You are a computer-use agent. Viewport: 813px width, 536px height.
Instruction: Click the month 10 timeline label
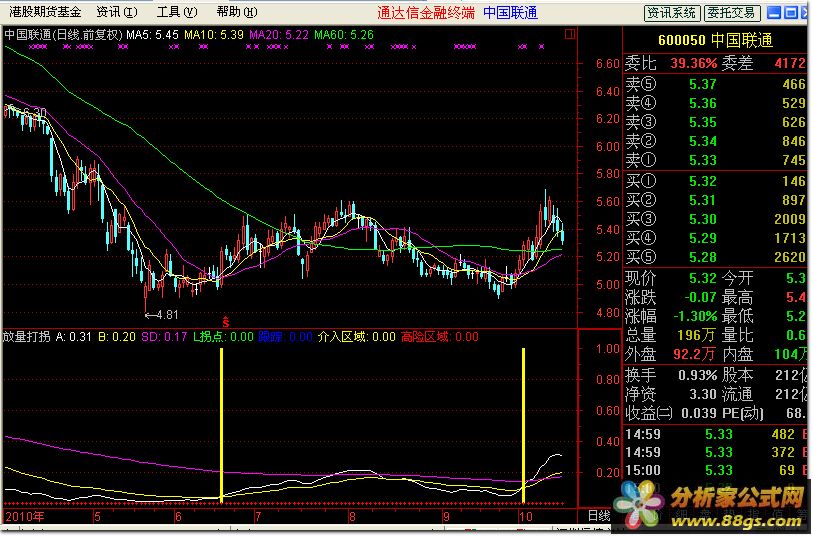pyautogui.click(x=525, y=516)
